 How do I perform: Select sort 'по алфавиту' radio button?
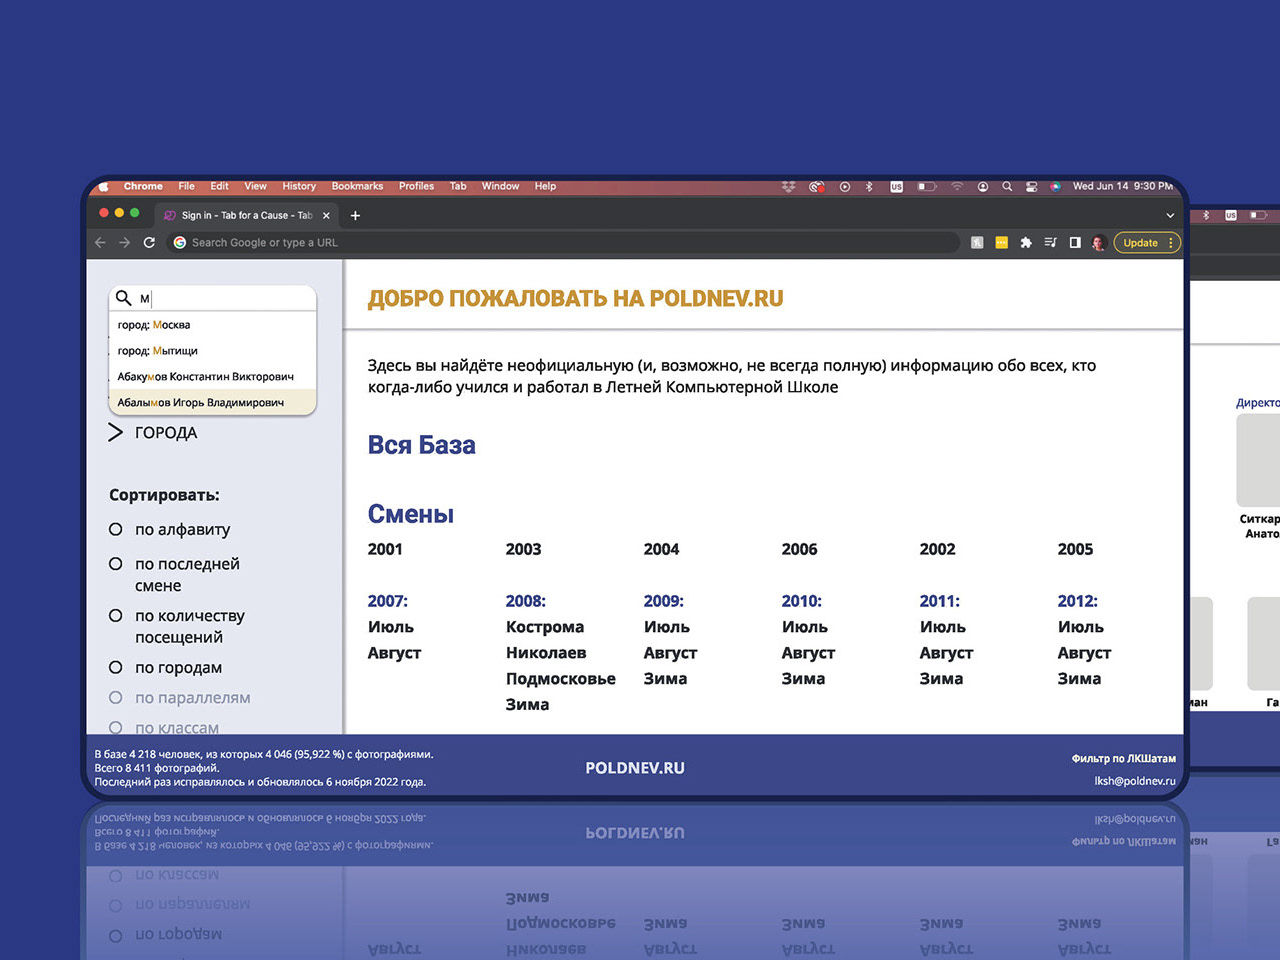coord(116,529)
